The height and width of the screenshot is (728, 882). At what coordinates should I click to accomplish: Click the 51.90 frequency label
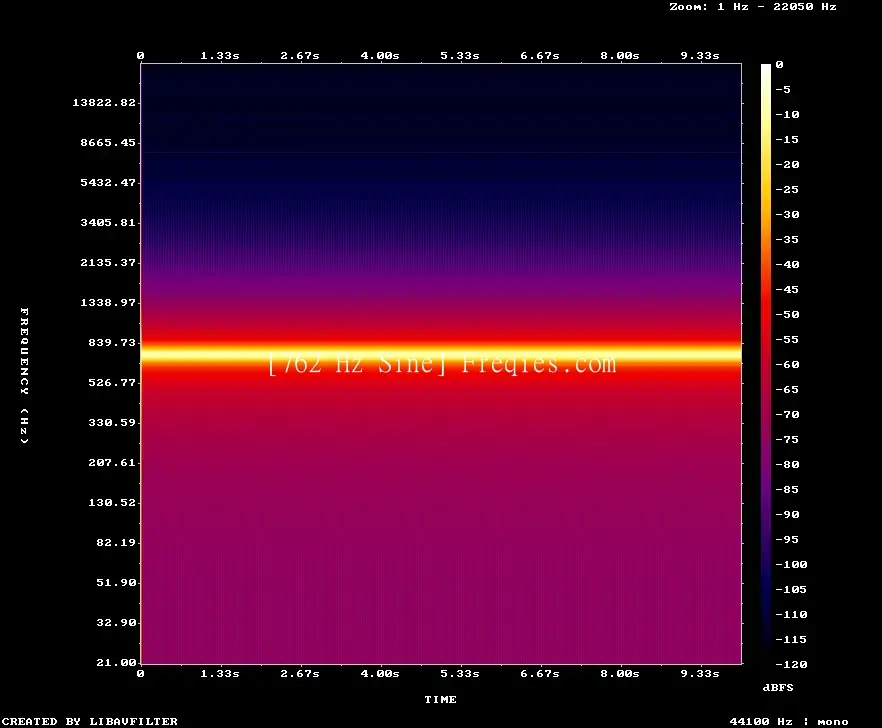pos(116,582)
